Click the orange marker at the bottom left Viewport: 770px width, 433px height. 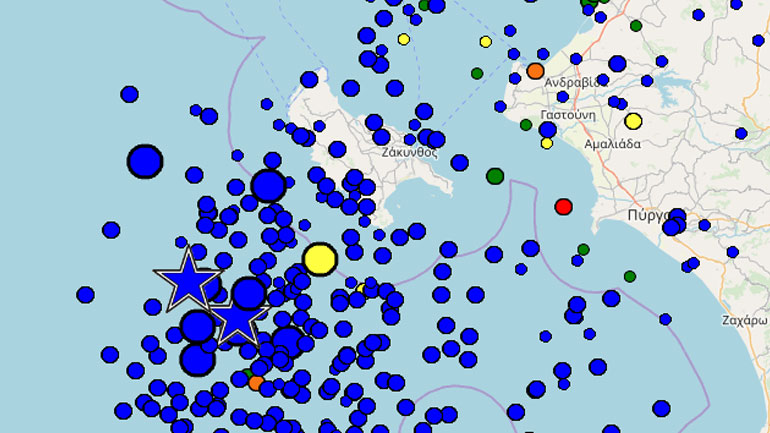click(255, 382)
